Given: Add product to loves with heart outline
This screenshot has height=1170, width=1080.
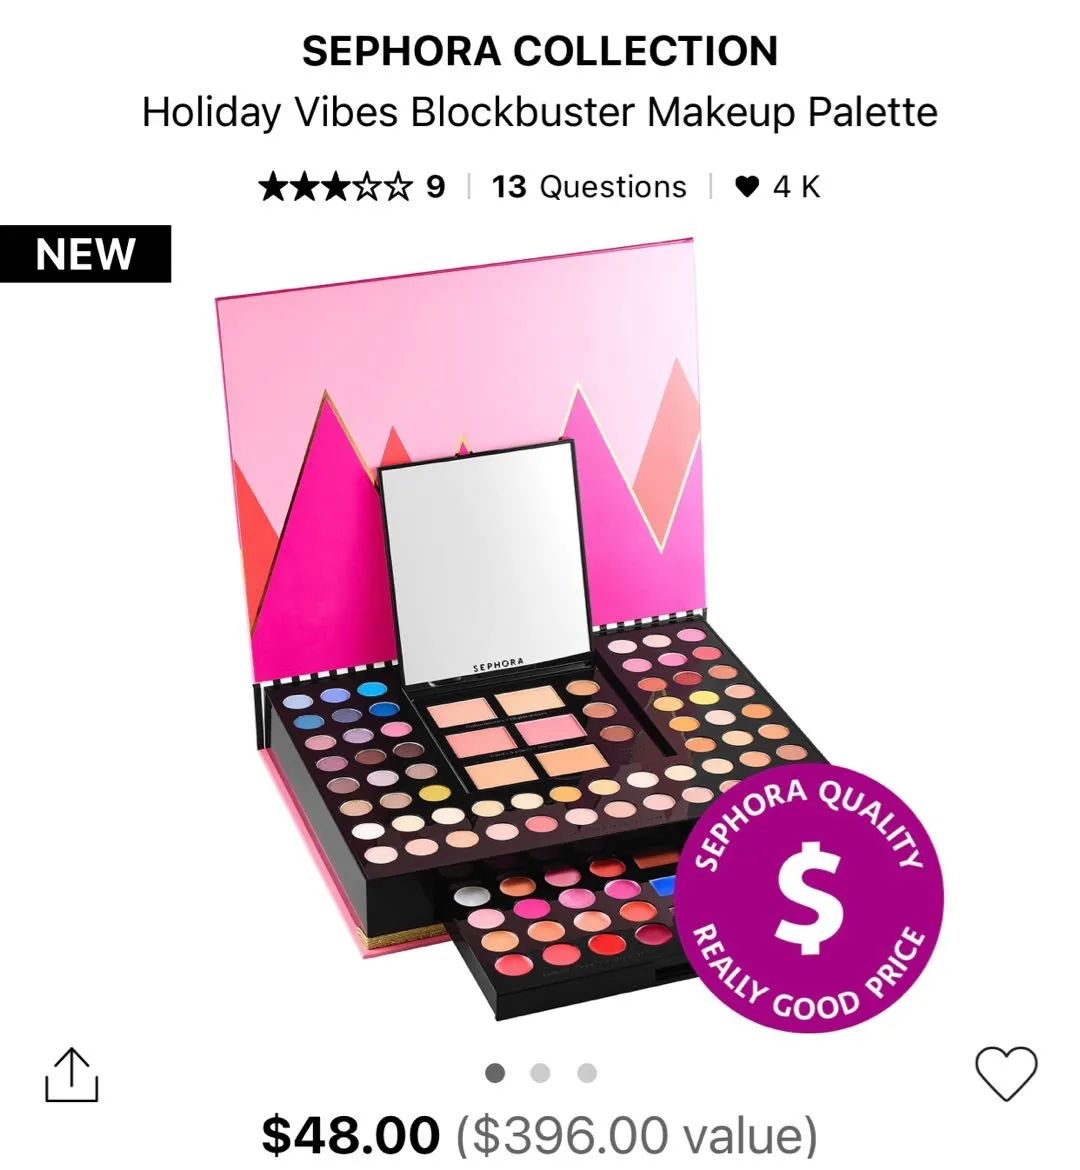Looking at the screenshot, I should tap(1006, 1073).
